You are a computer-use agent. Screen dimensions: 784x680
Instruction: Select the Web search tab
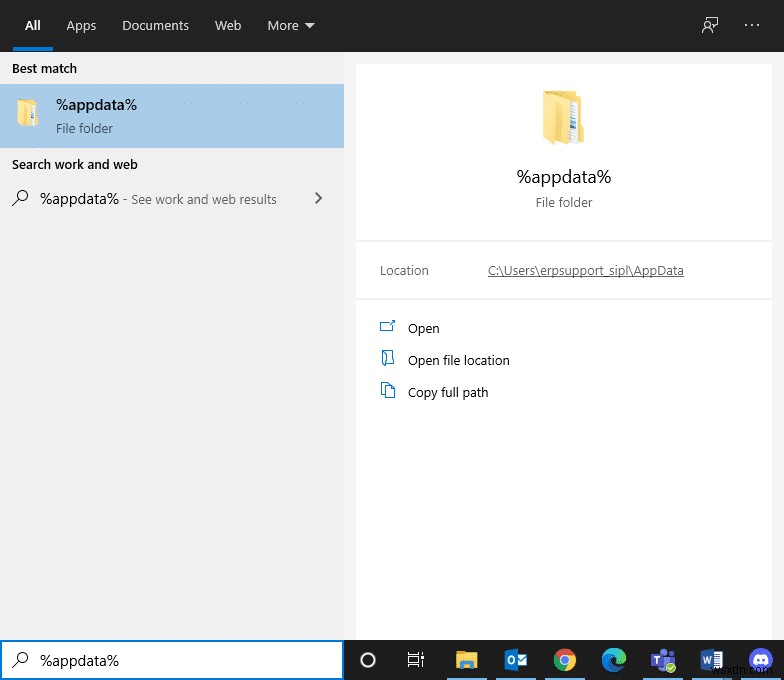tap(228, 26)
